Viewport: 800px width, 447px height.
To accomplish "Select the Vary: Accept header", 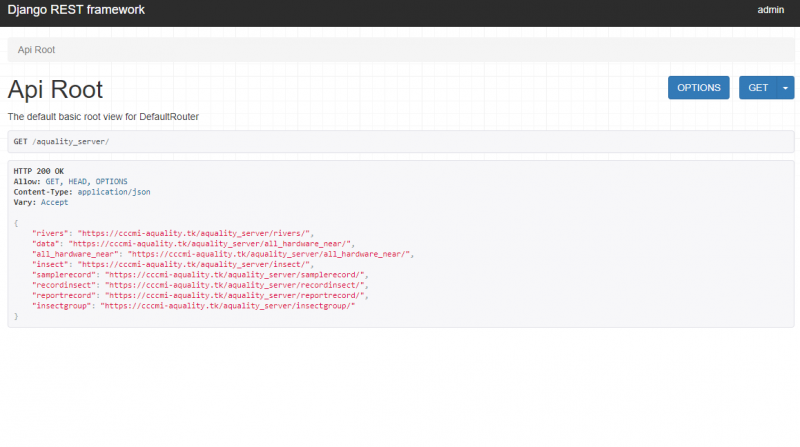I will (41, 202).
